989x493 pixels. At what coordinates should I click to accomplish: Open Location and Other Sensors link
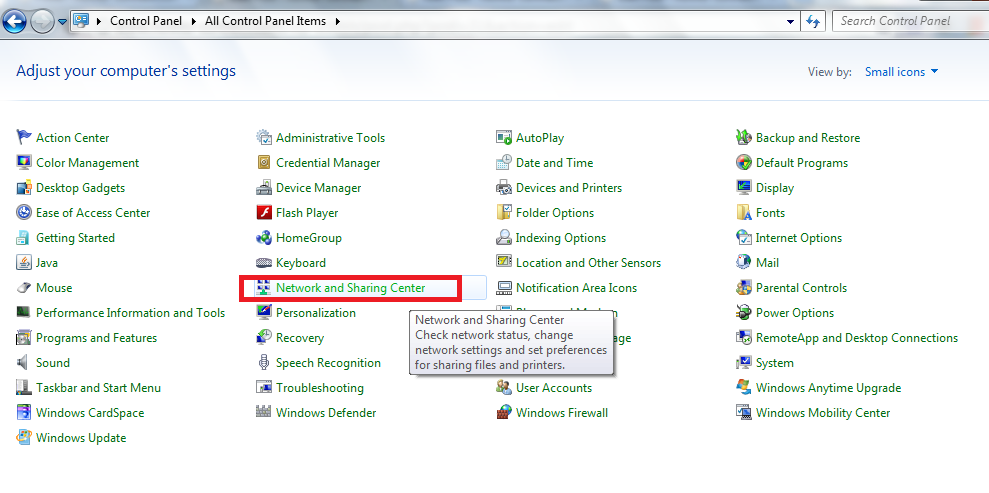[588, 263]
